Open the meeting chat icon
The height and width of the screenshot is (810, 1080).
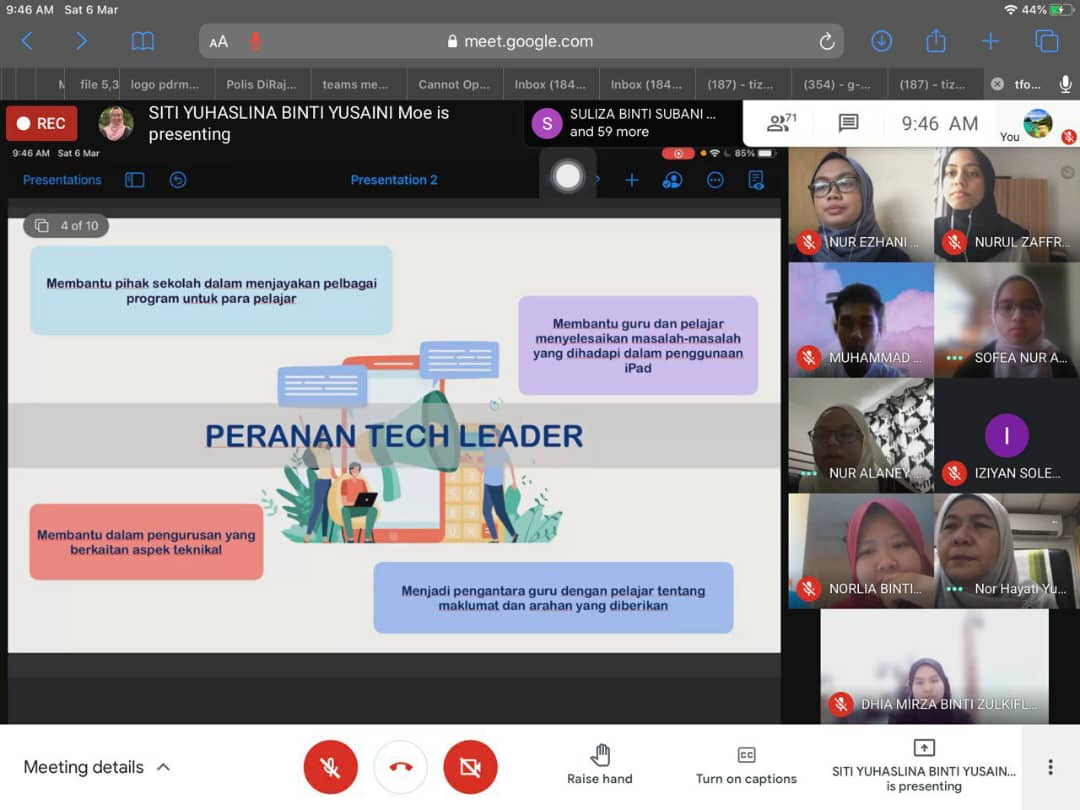pyautogui.click(x=848, y=124)
